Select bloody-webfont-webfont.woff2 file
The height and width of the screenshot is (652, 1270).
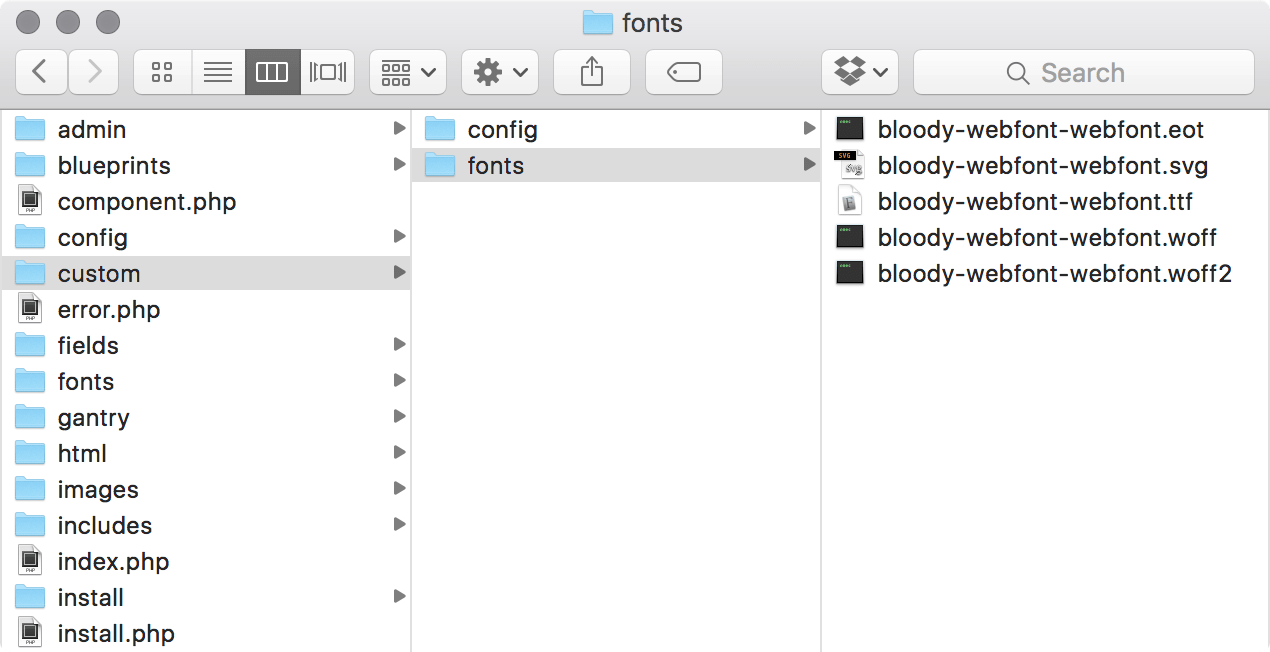[1054, 274]
